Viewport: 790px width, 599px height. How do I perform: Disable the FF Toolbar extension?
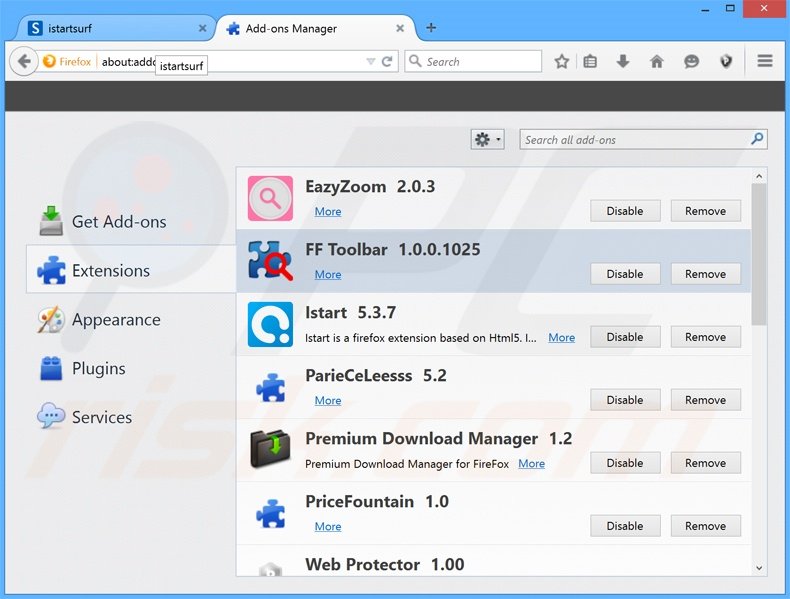(x=625, y=274)
